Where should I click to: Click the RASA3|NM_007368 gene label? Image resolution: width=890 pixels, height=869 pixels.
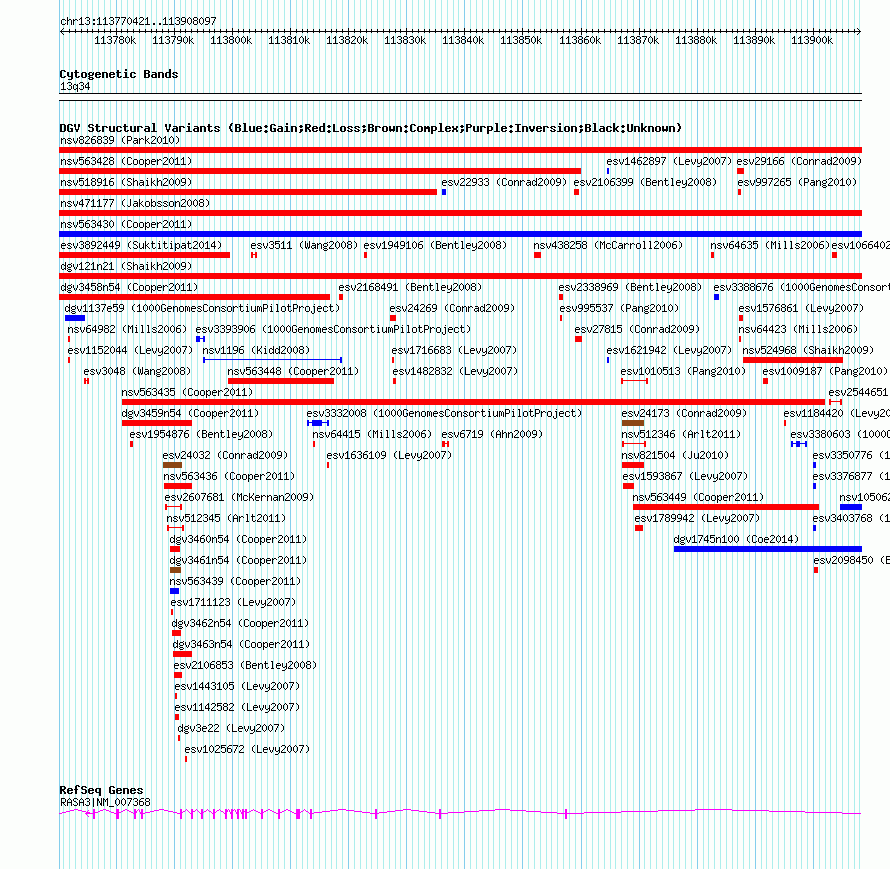coord(105,802)
